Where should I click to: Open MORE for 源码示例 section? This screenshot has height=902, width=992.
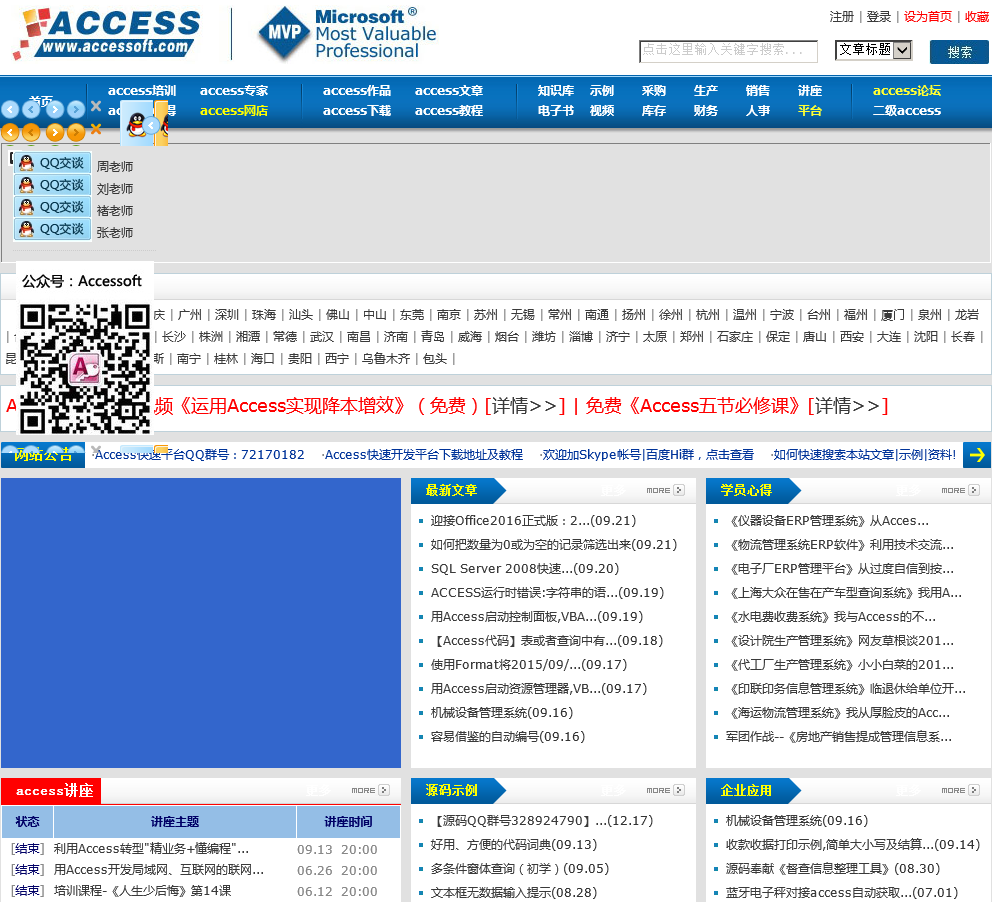point(665,790)
